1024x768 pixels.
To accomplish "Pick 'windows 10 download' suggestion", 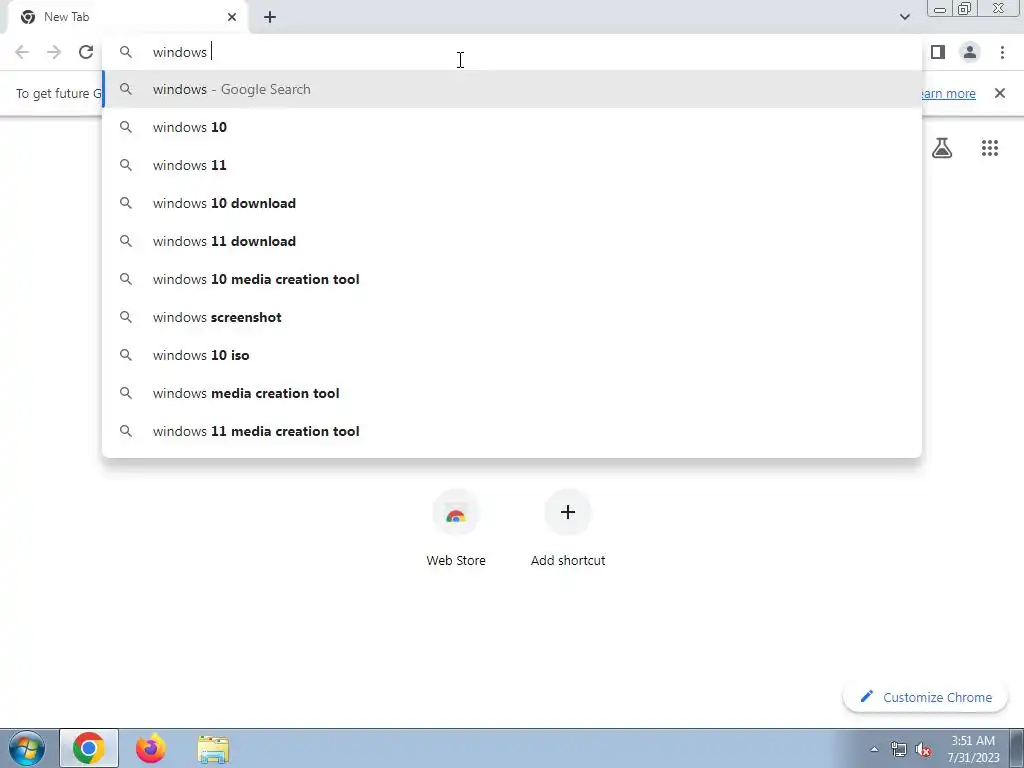I will (x=512, y=203).
